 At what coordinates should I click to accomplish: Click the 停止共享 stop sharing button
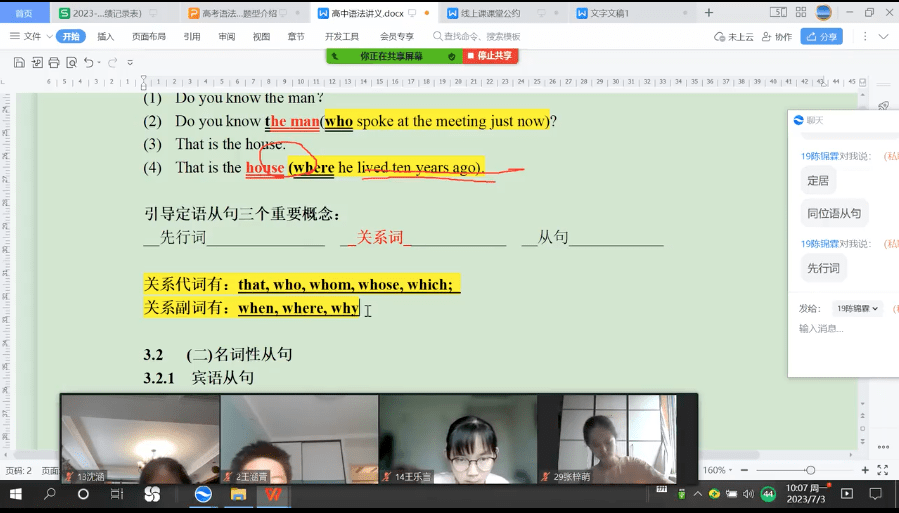490,56
